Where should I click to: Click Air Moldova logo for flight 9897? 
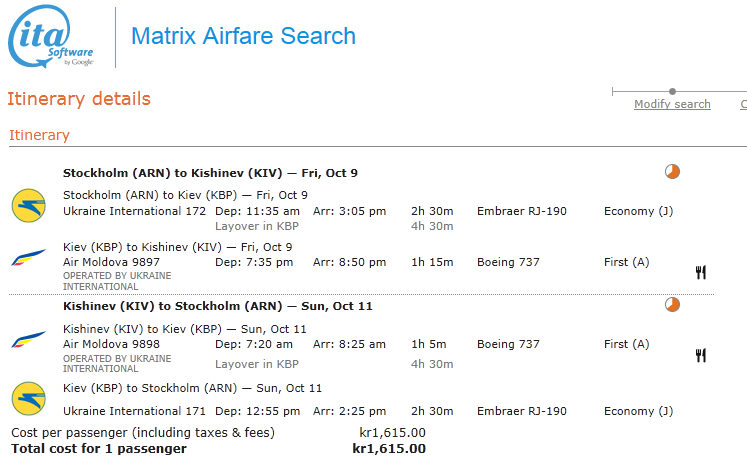coord(29,257)
